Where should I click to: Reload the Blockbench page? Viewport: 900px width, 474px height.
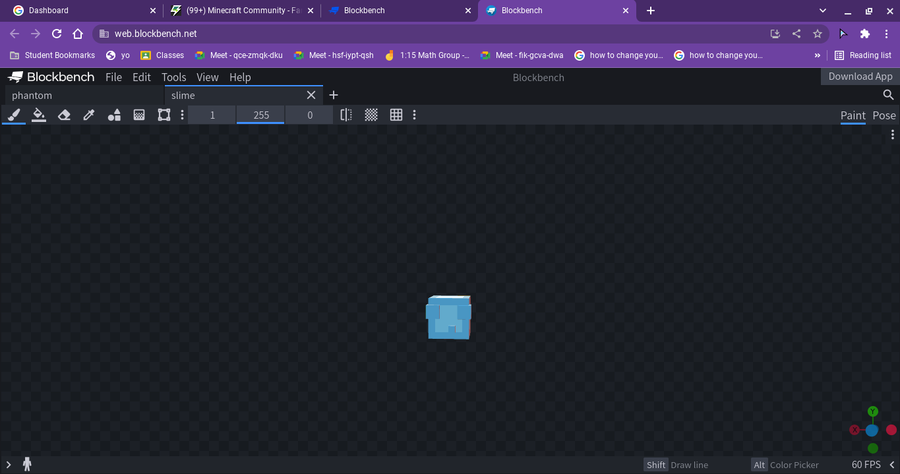pyautogui.click(x=56, y=34)
